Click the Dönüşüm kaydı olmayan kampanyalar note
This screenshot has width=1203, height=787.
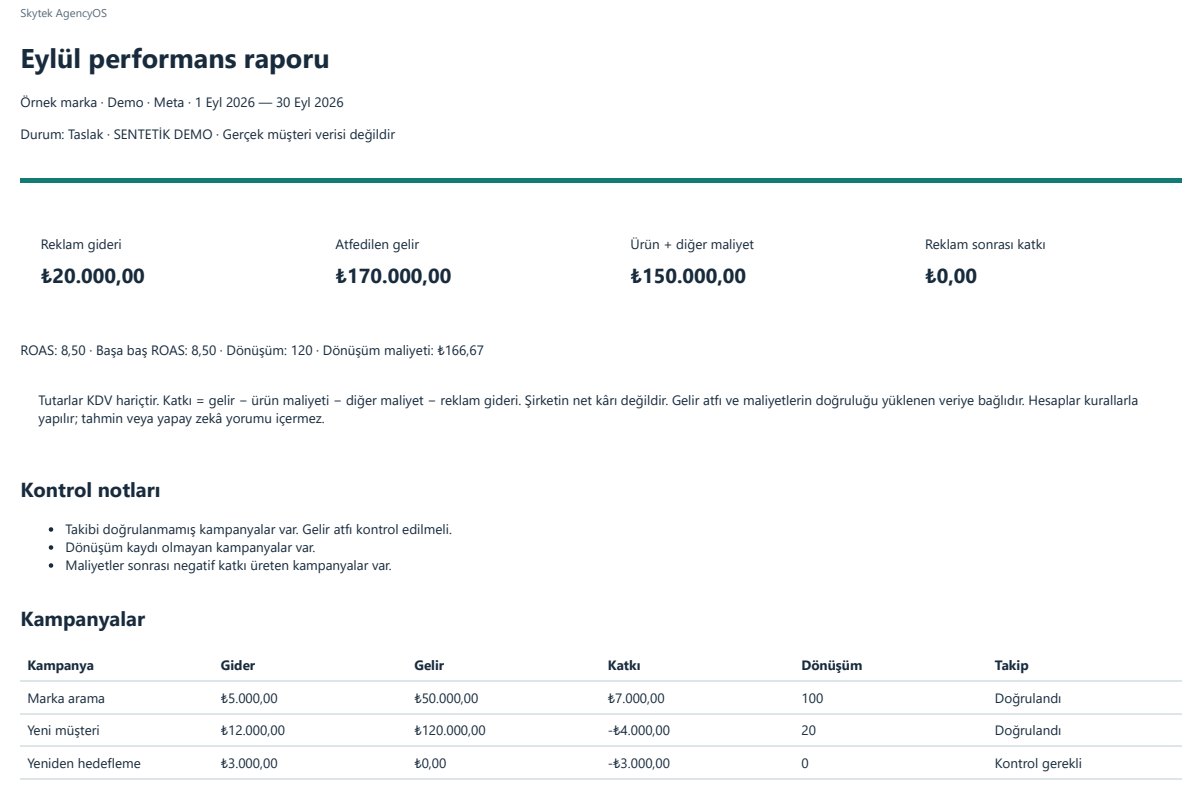pyautogui.click(x=190, y=547)
